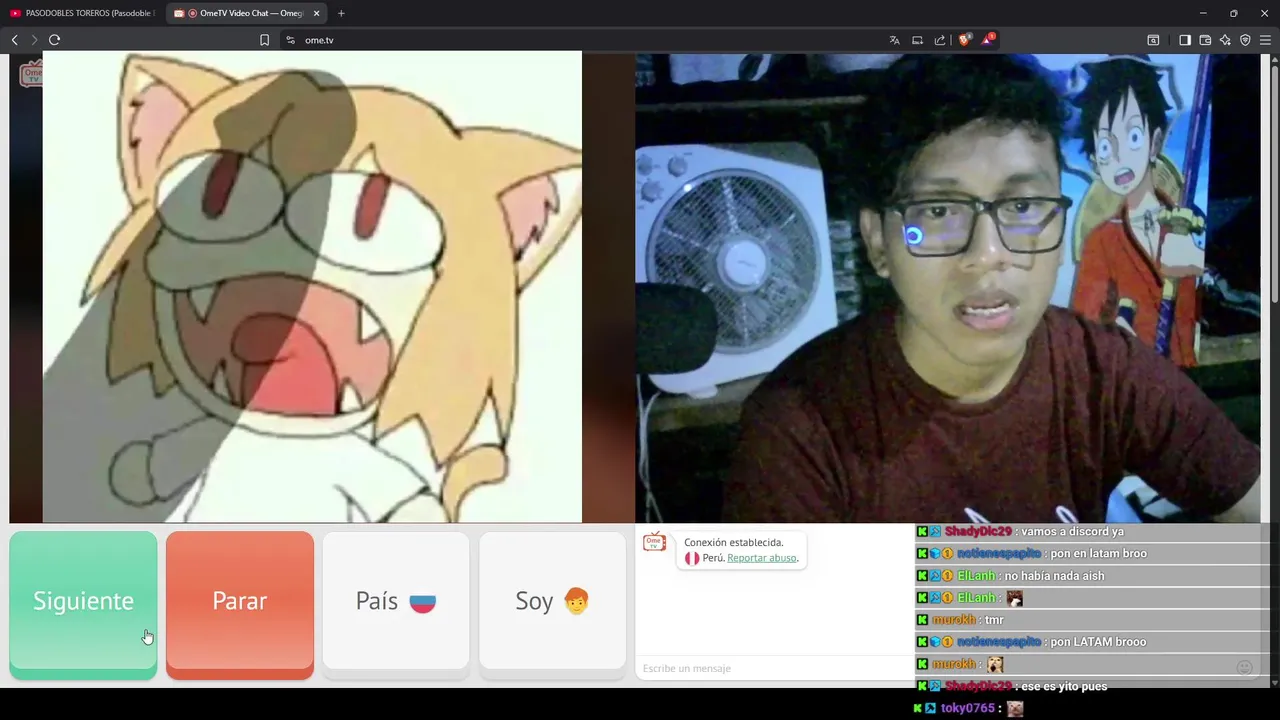Bookmark this page

tap(264, 40)
